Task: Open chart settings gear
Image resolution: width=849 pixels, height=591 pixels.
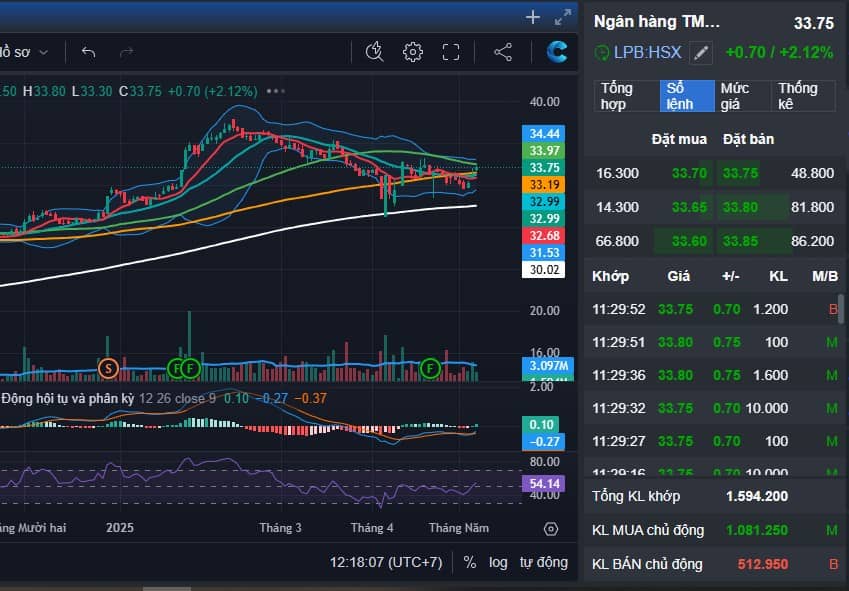Action: pos(413,52)
